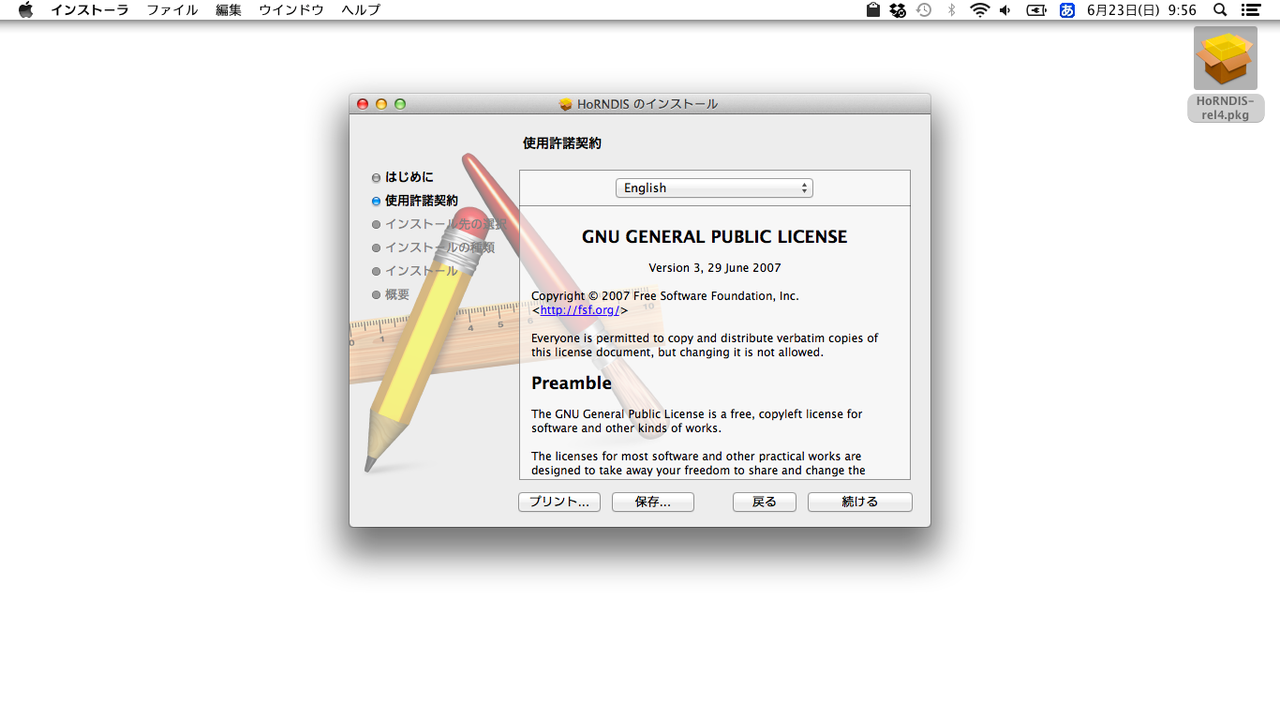Open the volume control menu

click(1005, 10)
